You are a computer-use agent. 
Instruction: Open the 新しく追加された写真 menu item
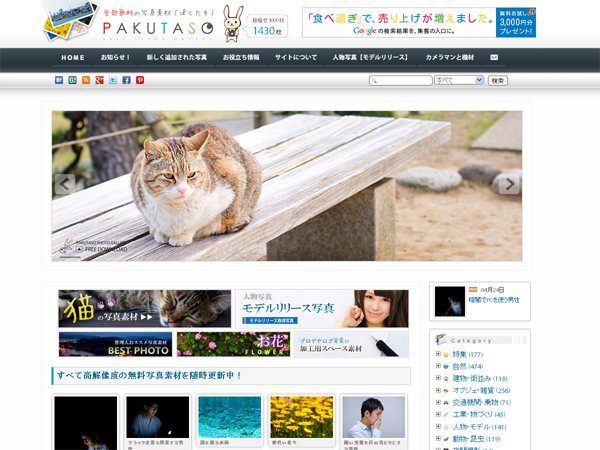pyautogui.click(x=177, y=57)
